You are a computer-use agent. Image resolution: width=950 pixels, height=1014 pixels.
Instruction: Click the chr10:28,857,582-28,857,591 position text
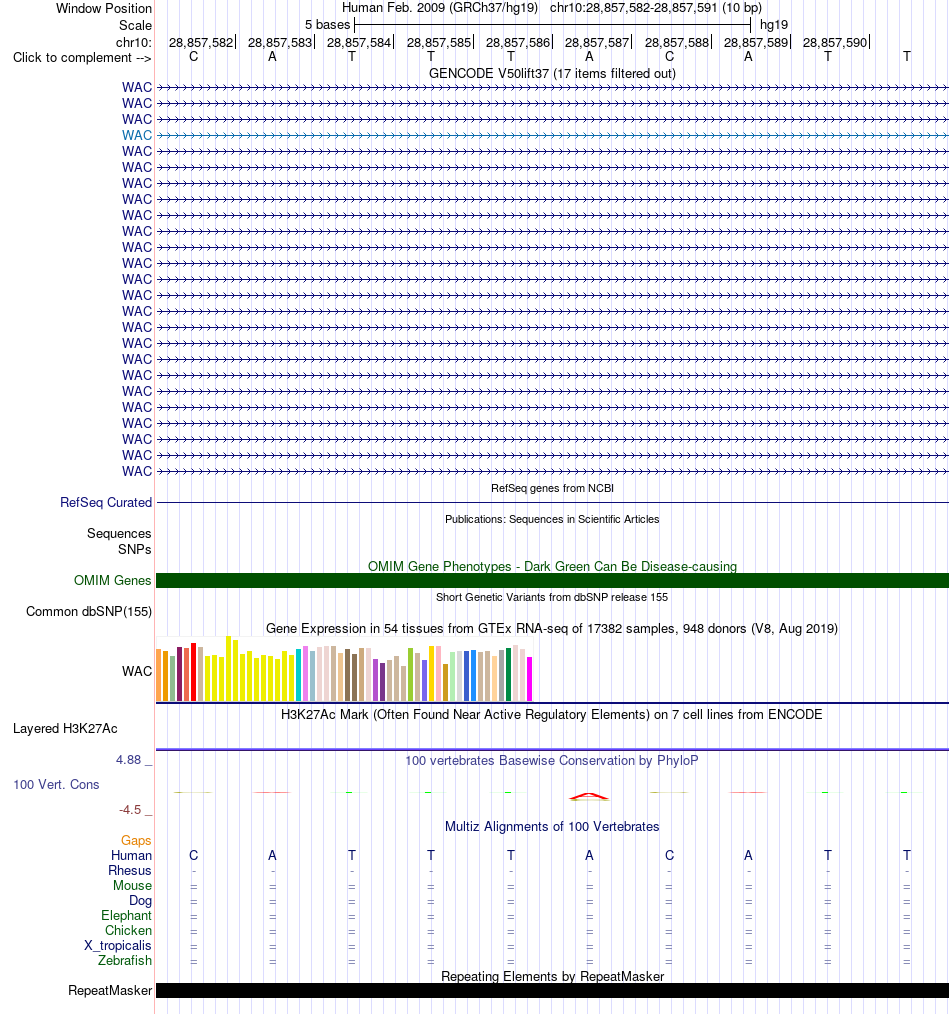pos(634,8)
